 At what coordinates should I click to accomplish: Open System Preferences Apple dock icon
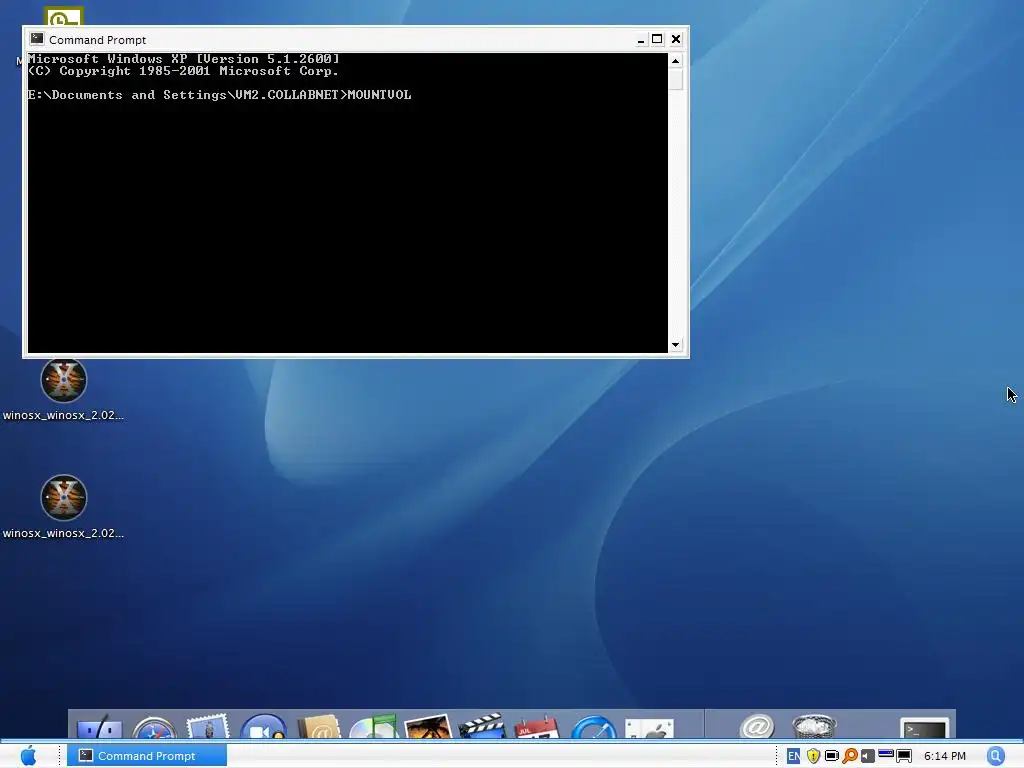click(x=648, y=729)
